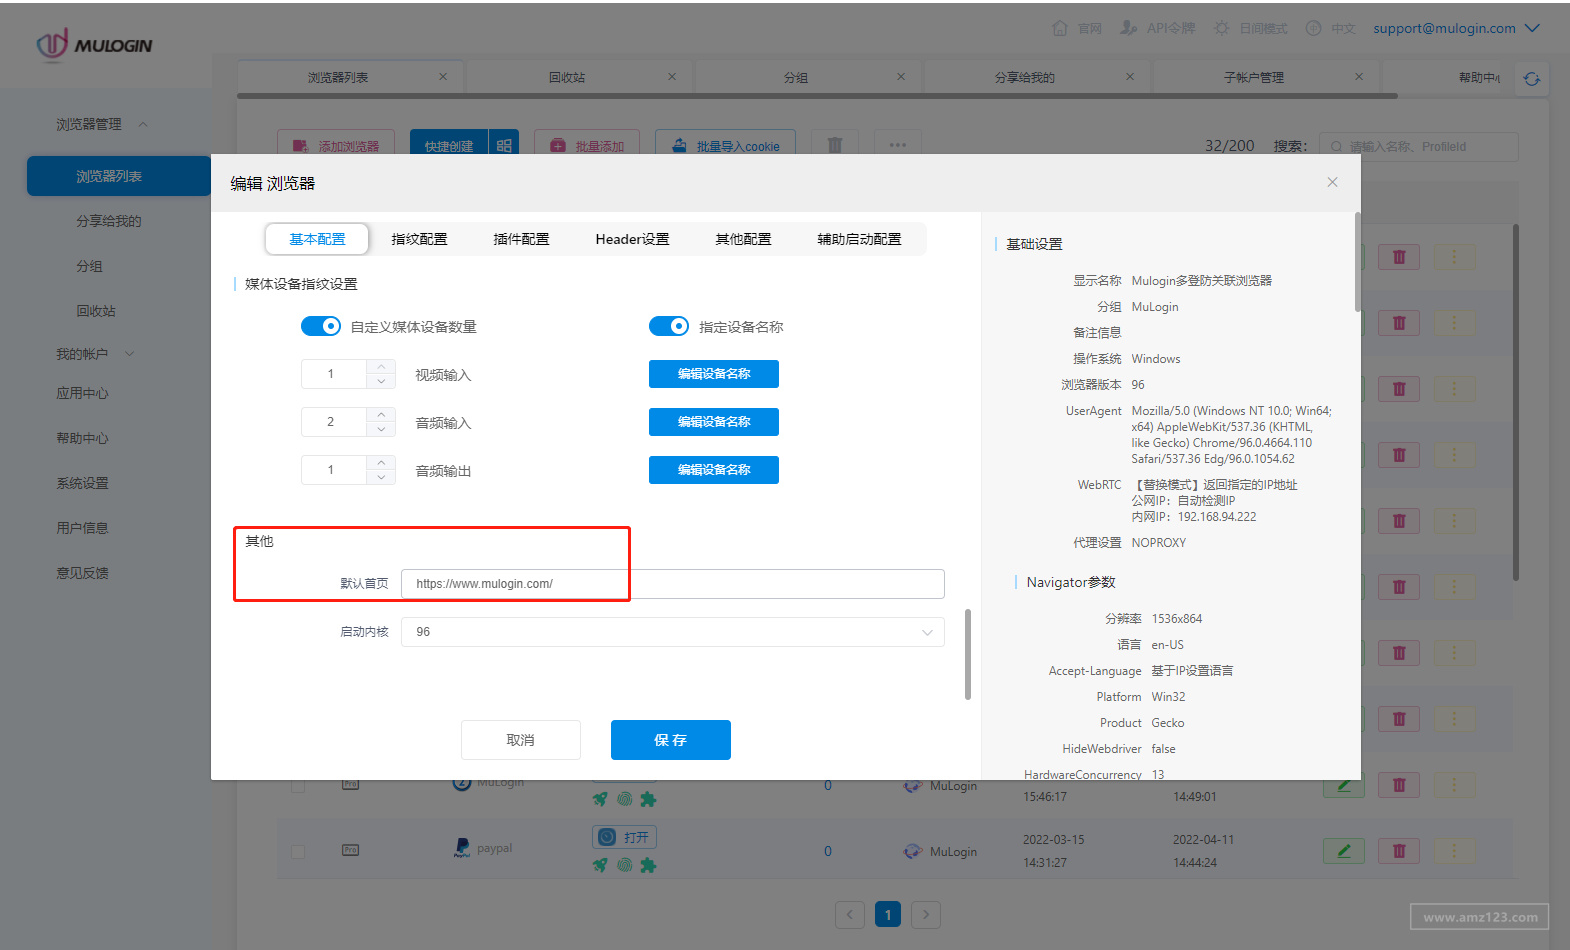Click the API令牌 icon link
The height and width of the screenshot is (950, 1570).
[1157, 28]
